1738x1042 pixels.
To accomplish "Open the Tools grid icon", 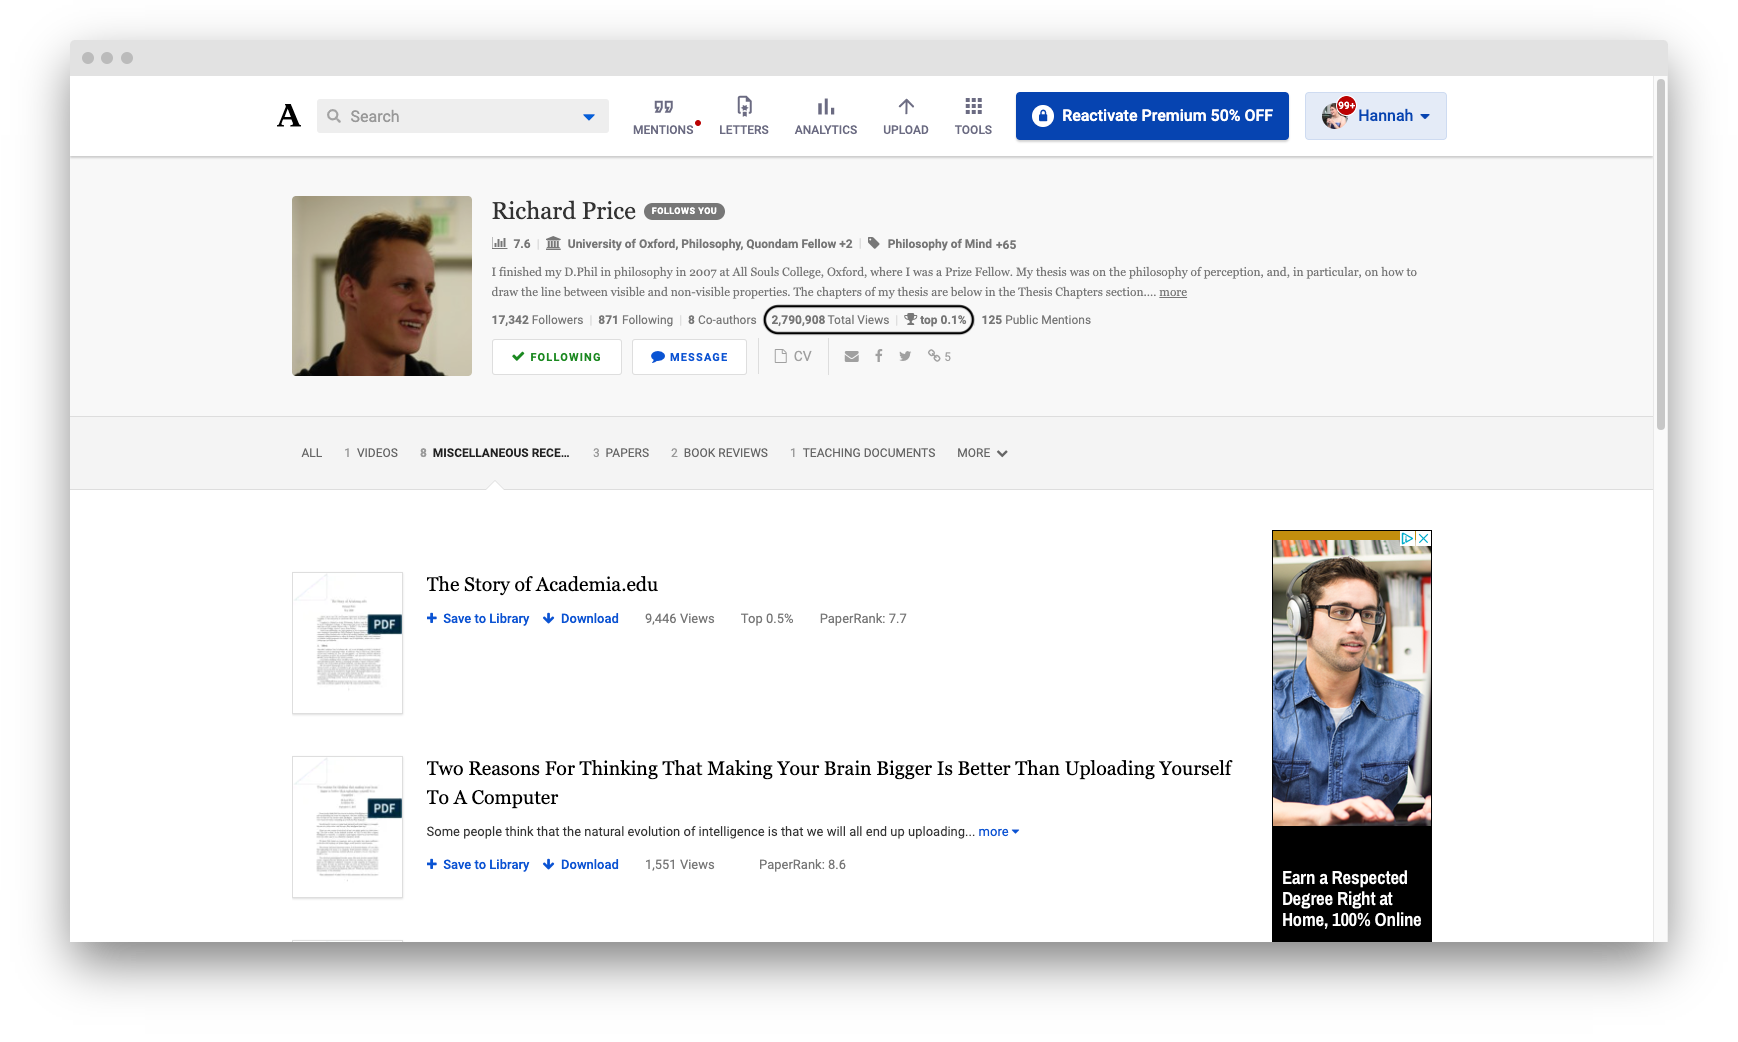I will click(x=973, y=107).
